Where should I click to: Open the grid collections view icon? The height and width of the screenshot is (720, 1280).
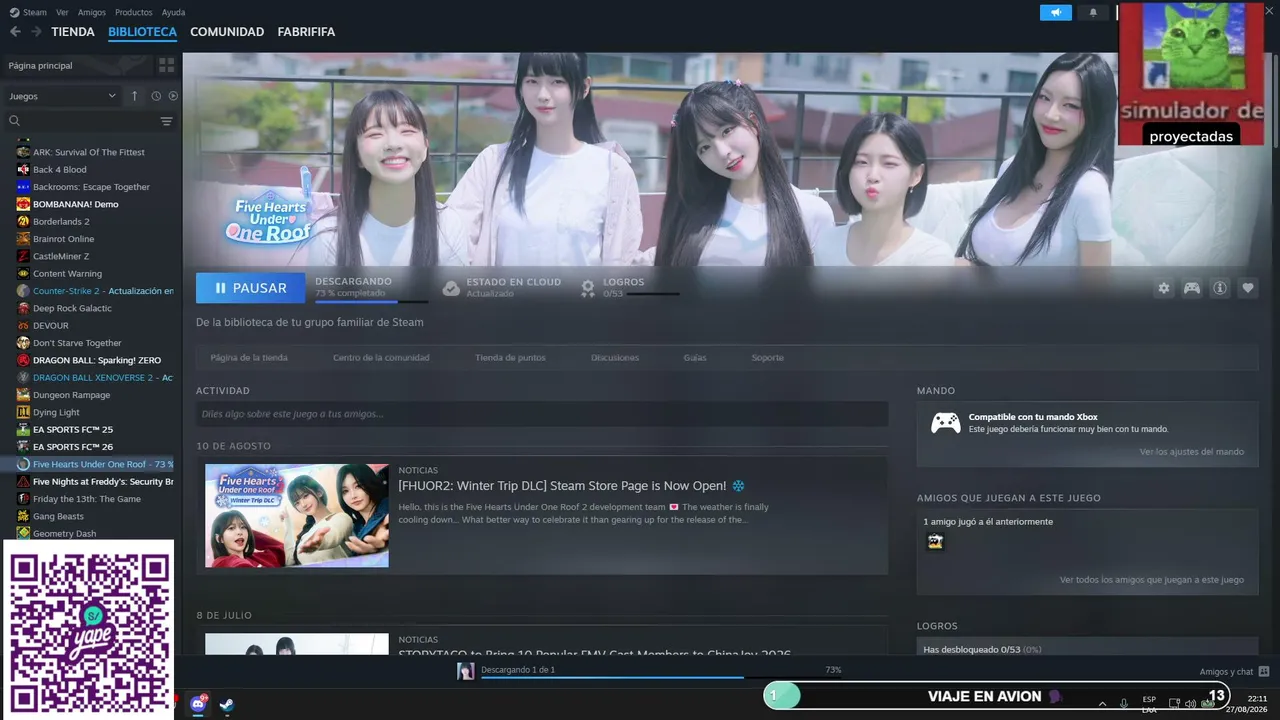tap(166, 65)
